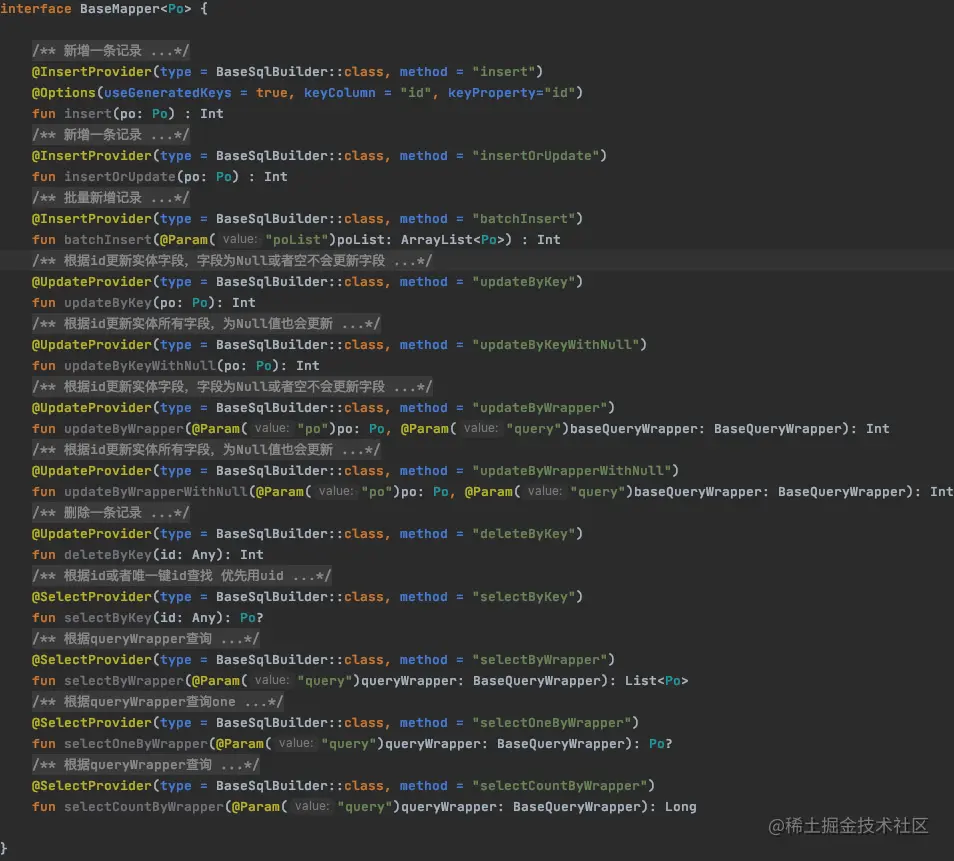954x861 pixels.
Task: Click the insert function name in its declaration
Action: (88, 114)
